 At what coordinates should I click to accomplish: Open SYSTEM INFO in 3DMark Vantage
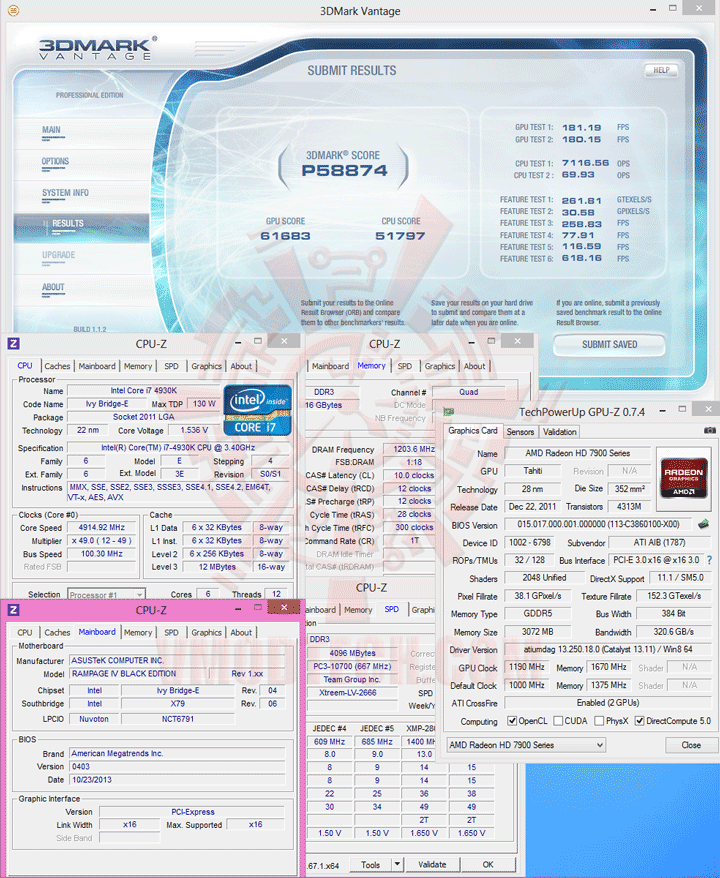pyautogui.click(x=65, y=193)
